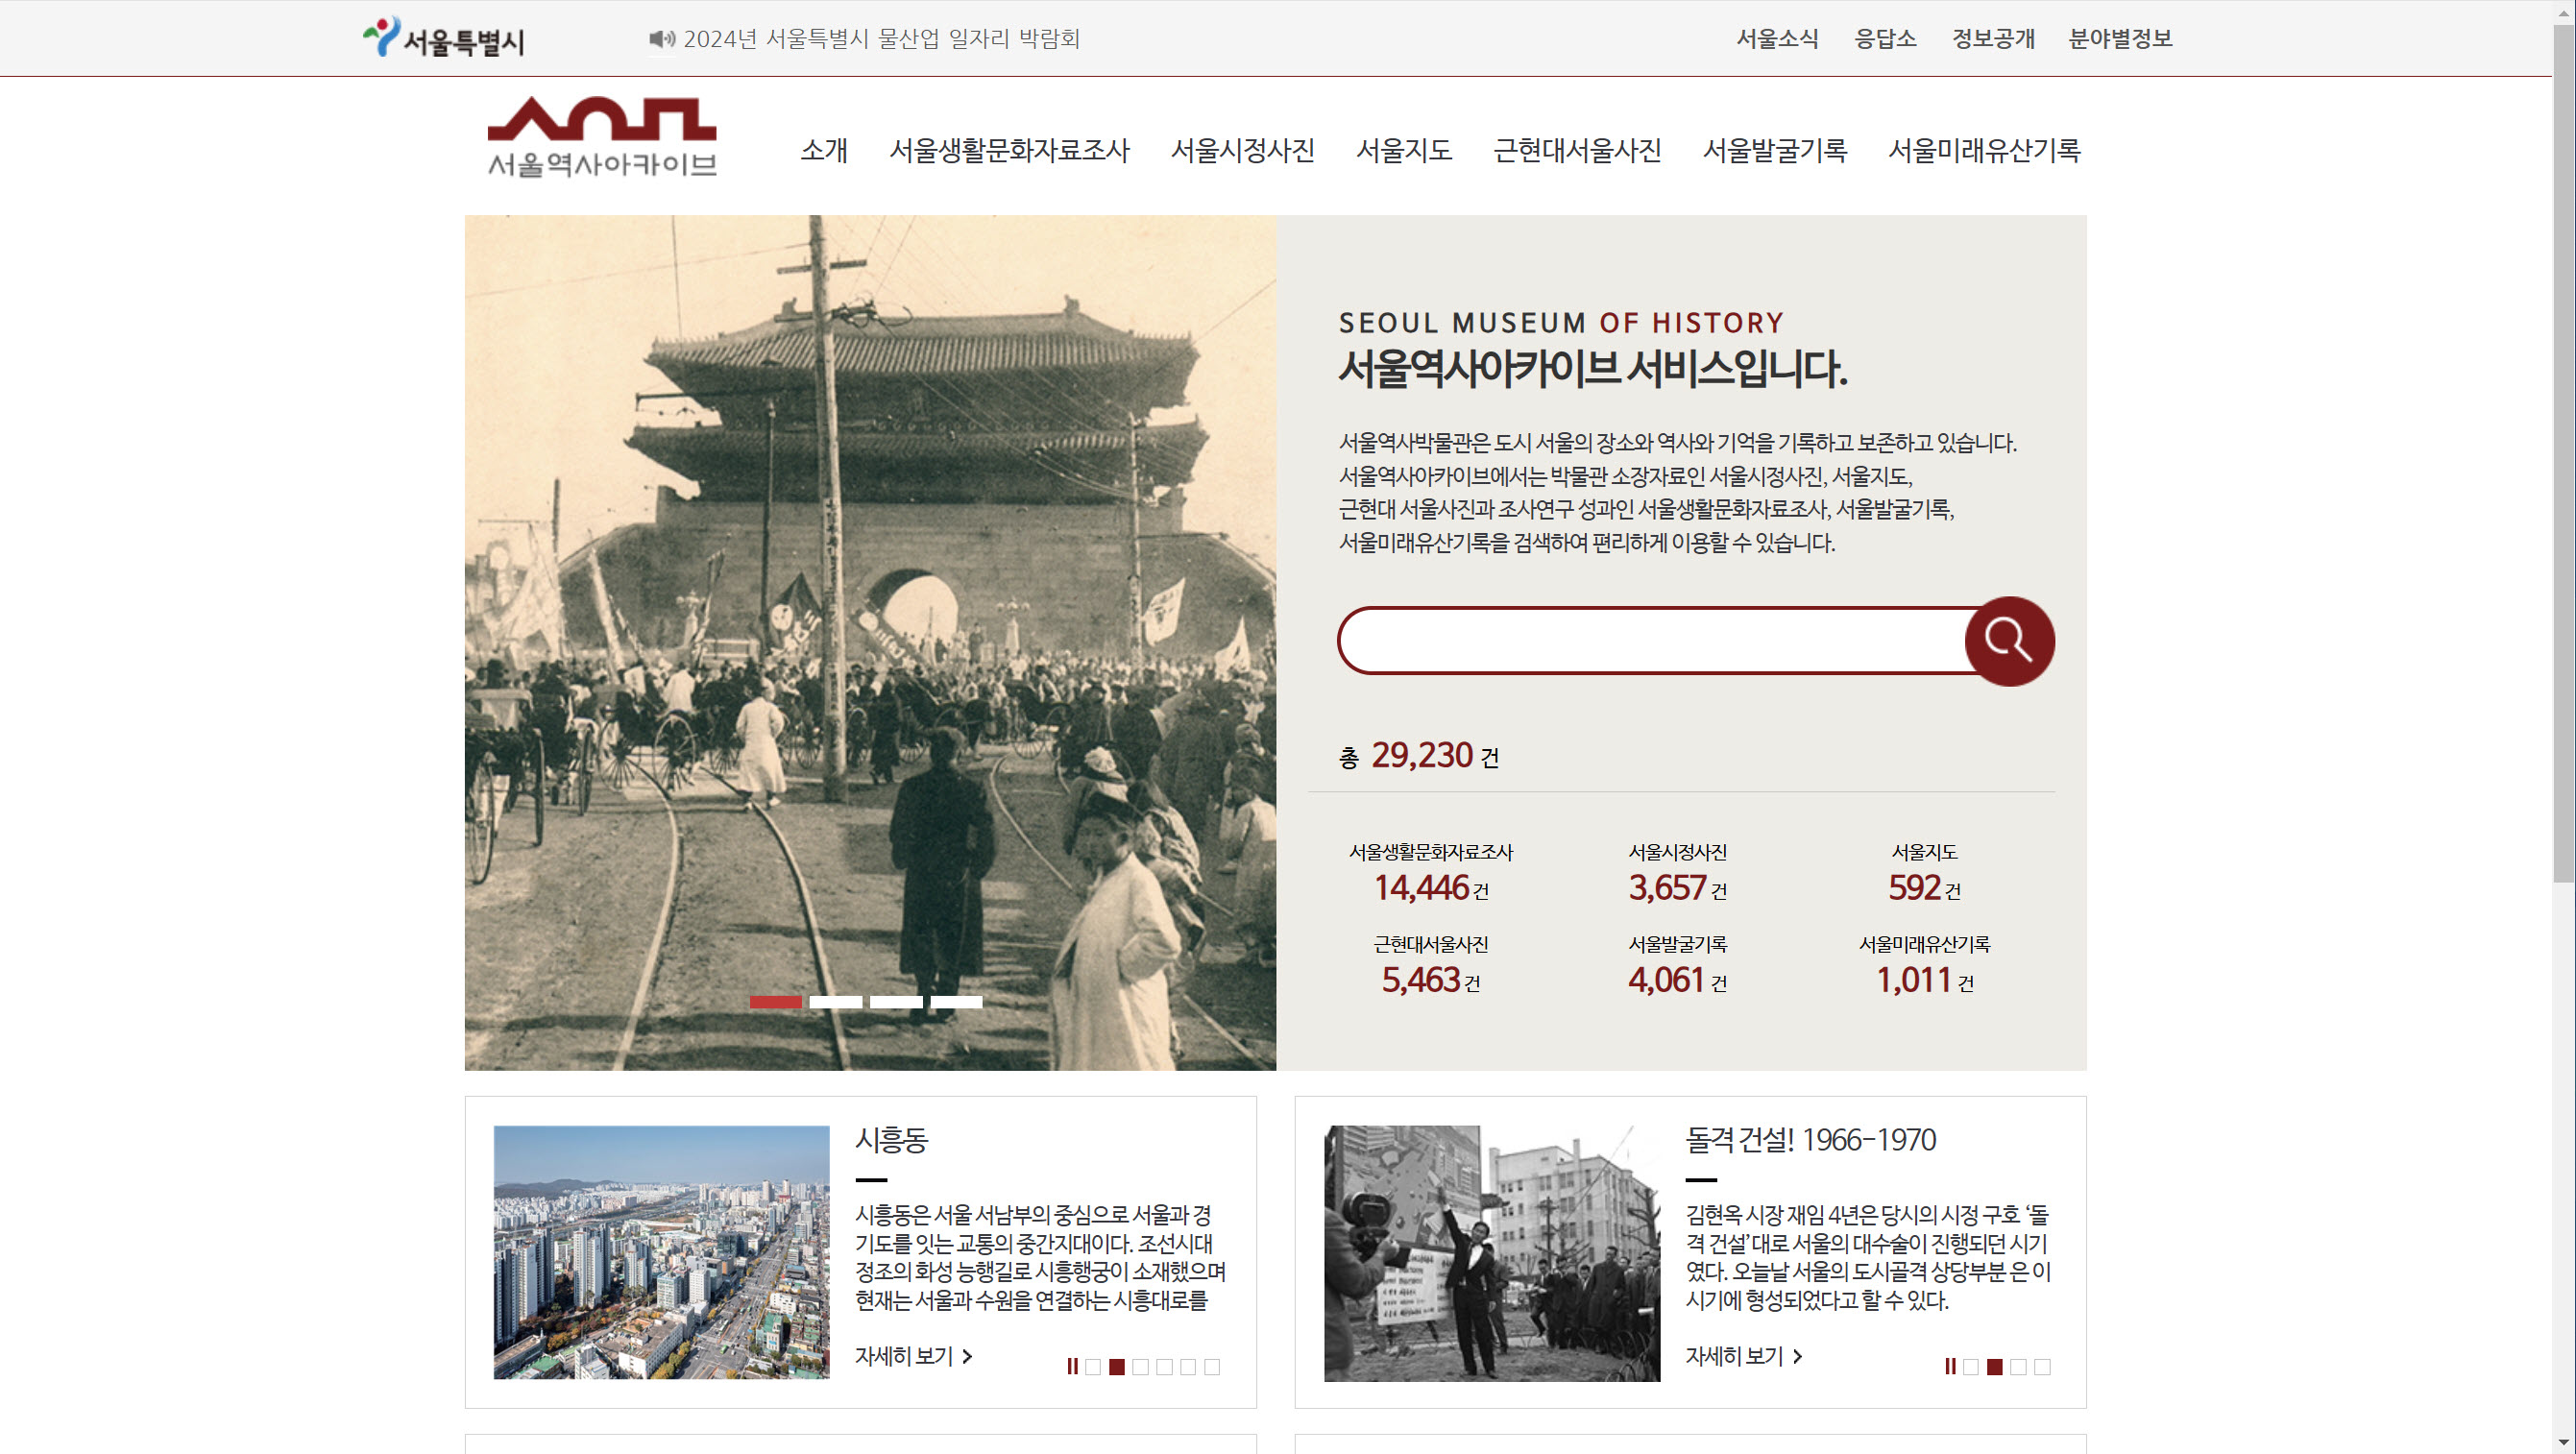The height and width of the screenshot is (1454, 2576).
Task: Click the Seoul Metropolitan City logo
Action: coord(443,38)
